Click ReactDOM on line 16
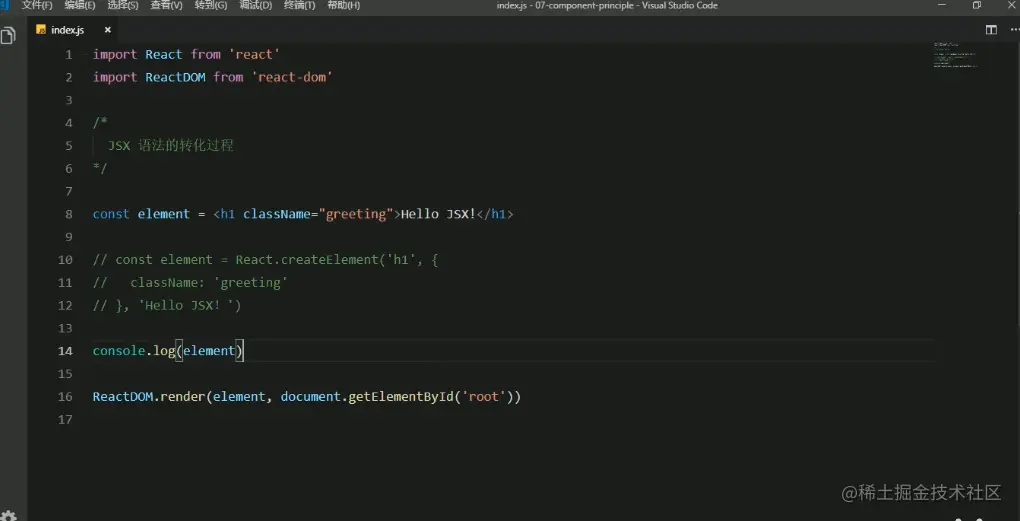The image size is (1020, 521). tap(122, 396)
